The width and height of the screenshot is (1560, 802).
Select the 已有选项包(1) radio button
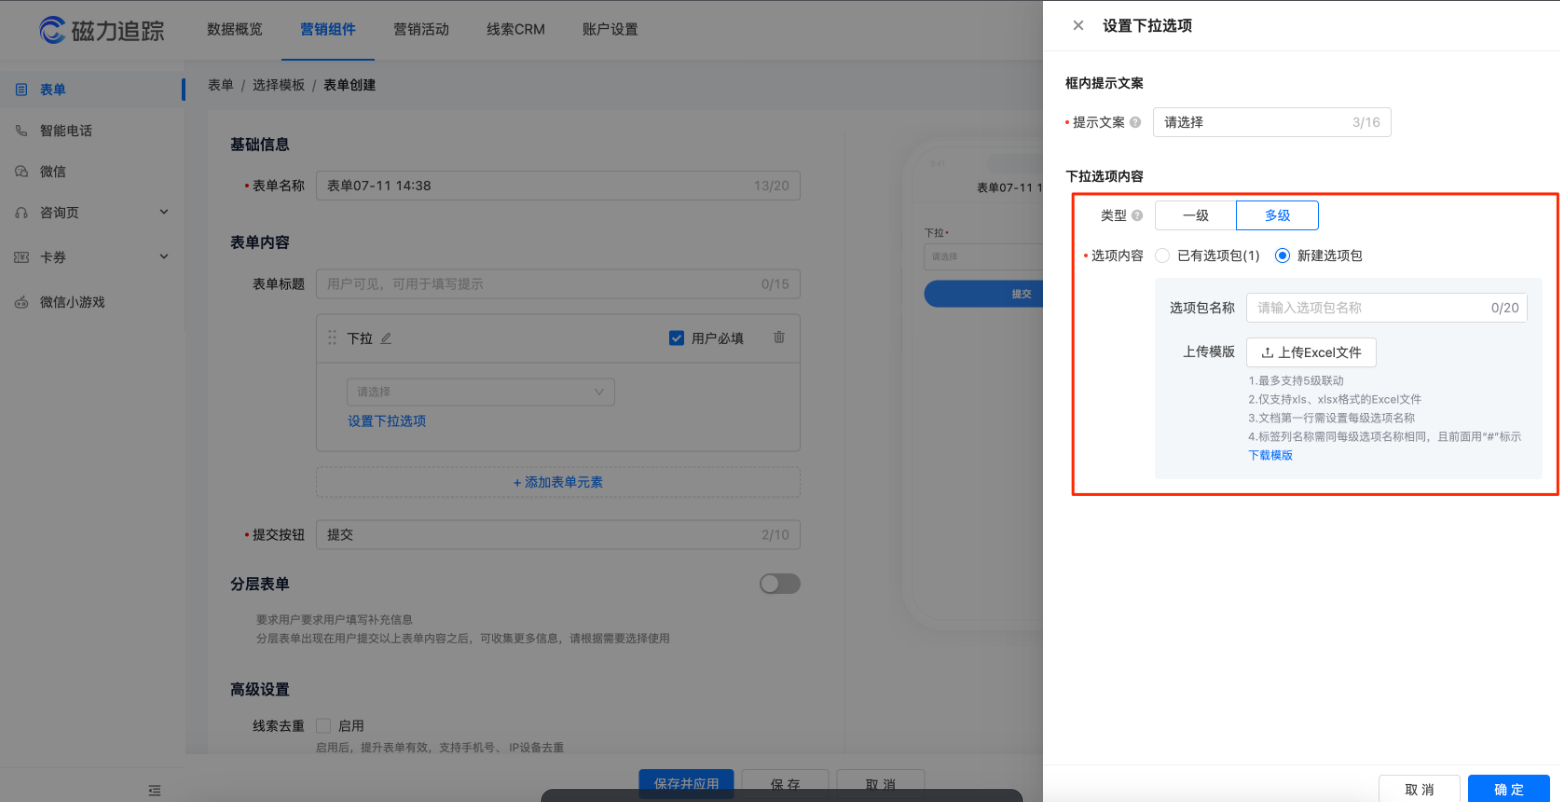(x=1161, y=255)
